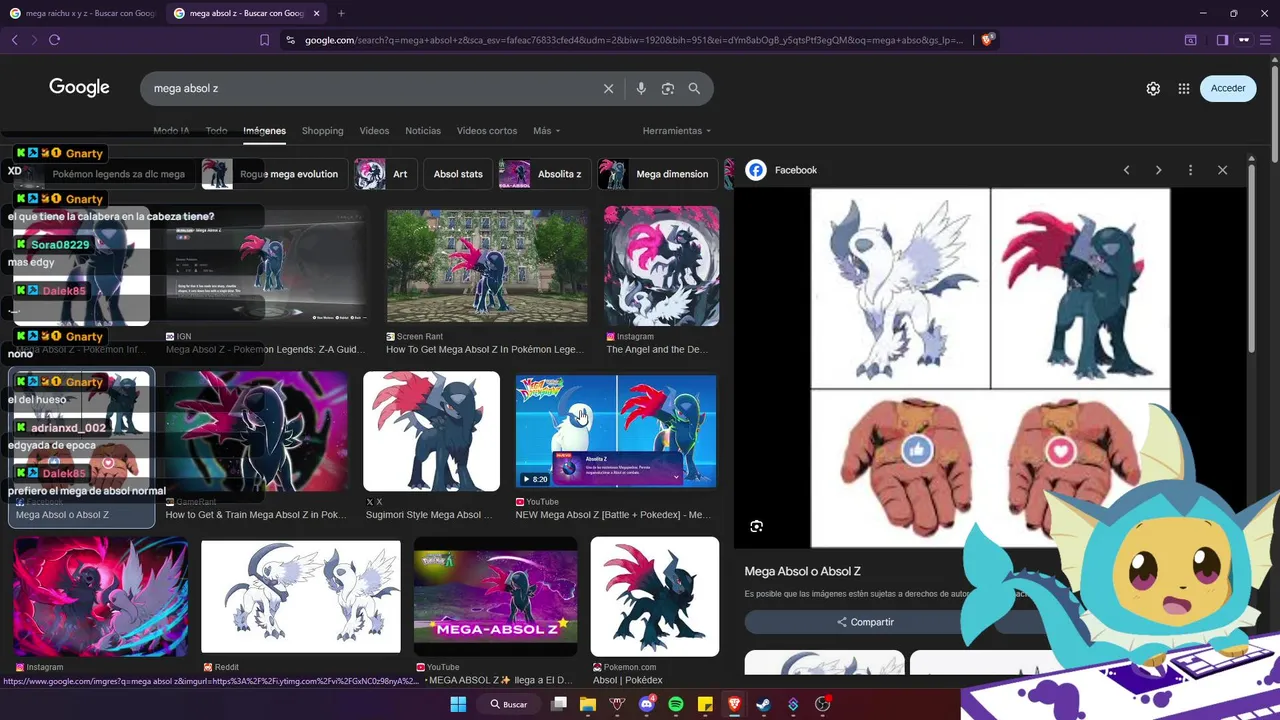Click the browser address bar URL

[x=633, y=40]
